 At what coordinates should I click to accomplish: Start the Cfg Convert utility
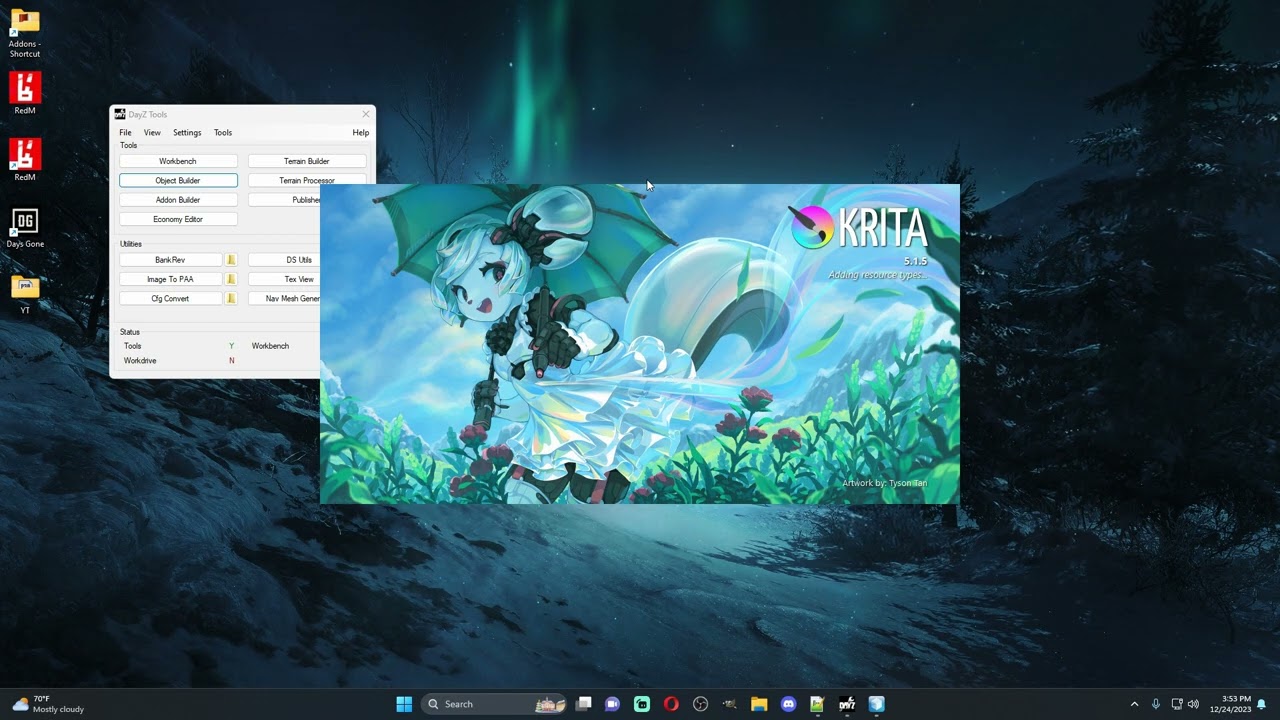pyautogui.click(x=170, y=298)
